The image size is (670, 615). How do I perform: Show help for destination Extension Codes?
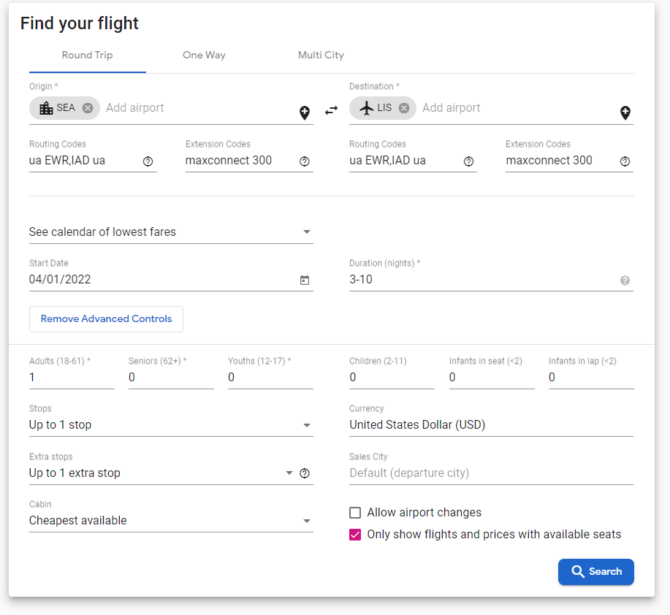click(x=625, y=161)
